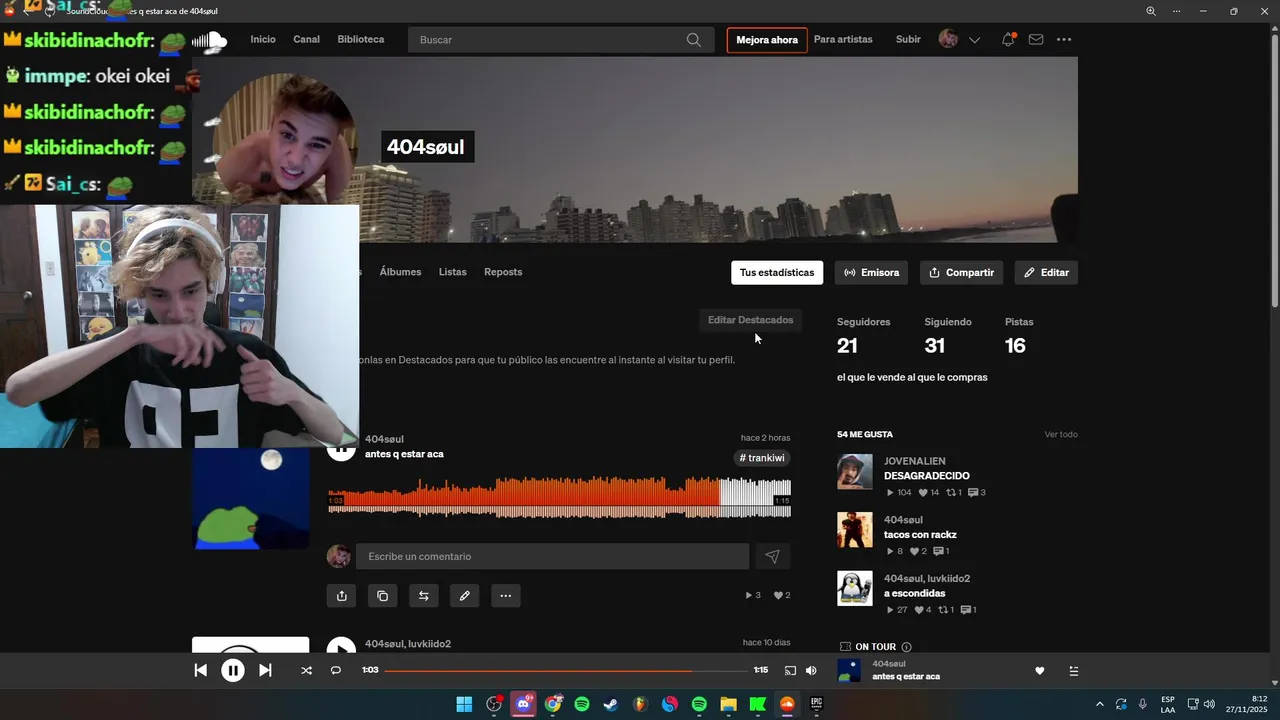Viewport: 1280px width, 720px height.
Task: Click the penguin 'a escondidas' thumbnail
Action: 855,589
